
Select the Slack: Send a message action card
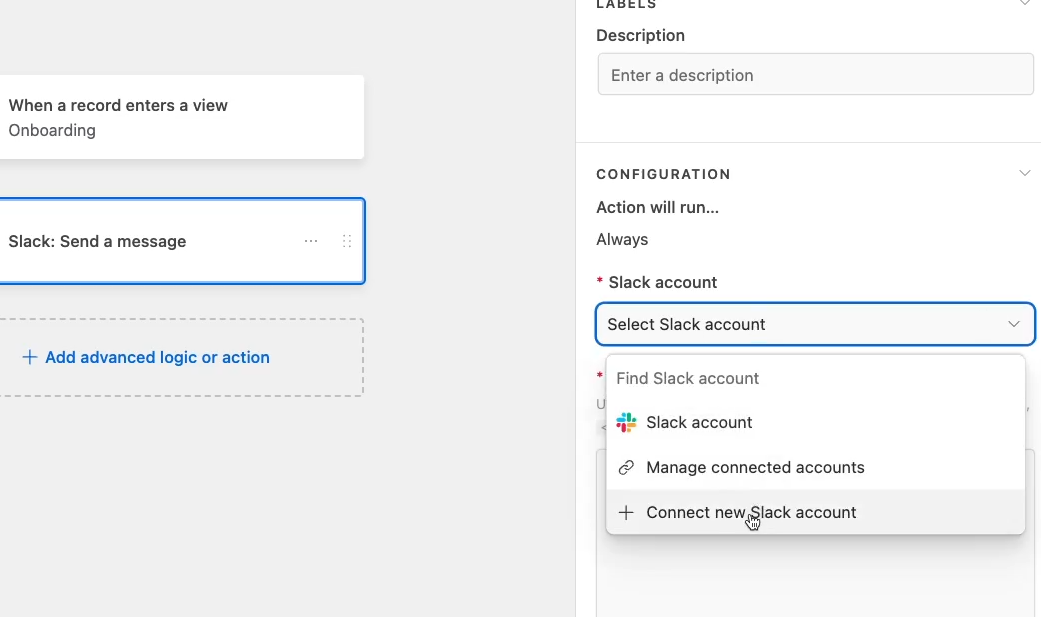point(181,241)
